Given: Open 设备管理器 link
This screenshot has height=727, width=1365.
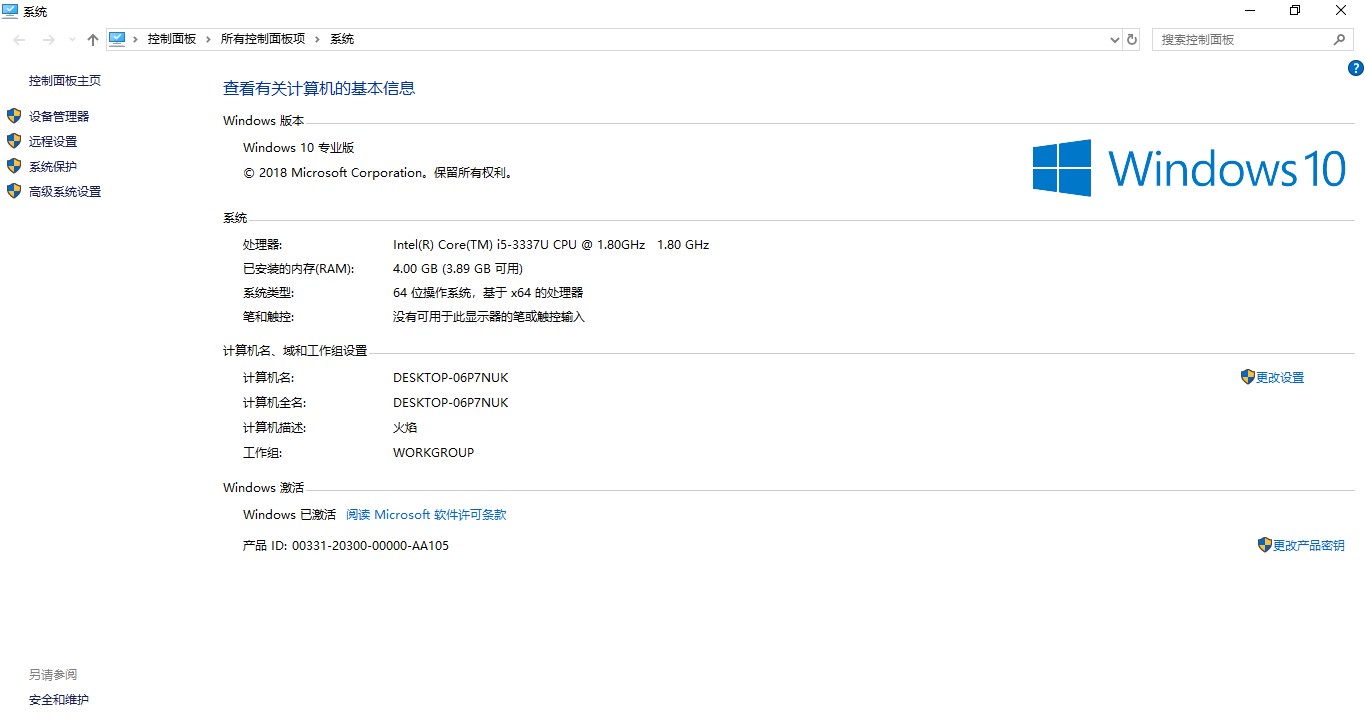Looking at the screenshot, I should (x=59, y=117).
